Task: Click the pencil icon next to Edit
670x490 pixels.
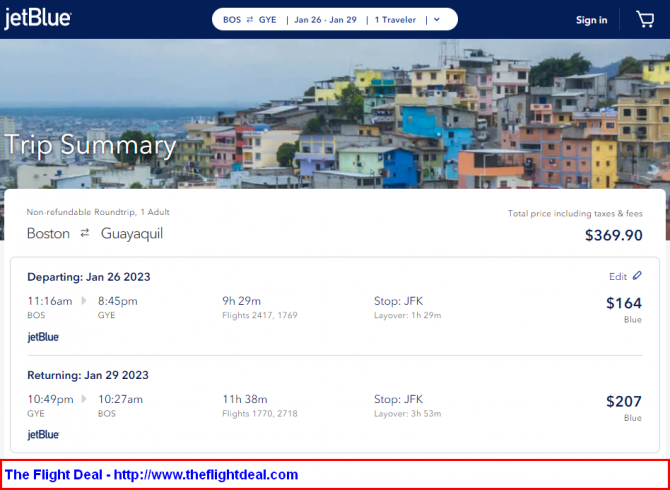Action: [x=637, y=276]
